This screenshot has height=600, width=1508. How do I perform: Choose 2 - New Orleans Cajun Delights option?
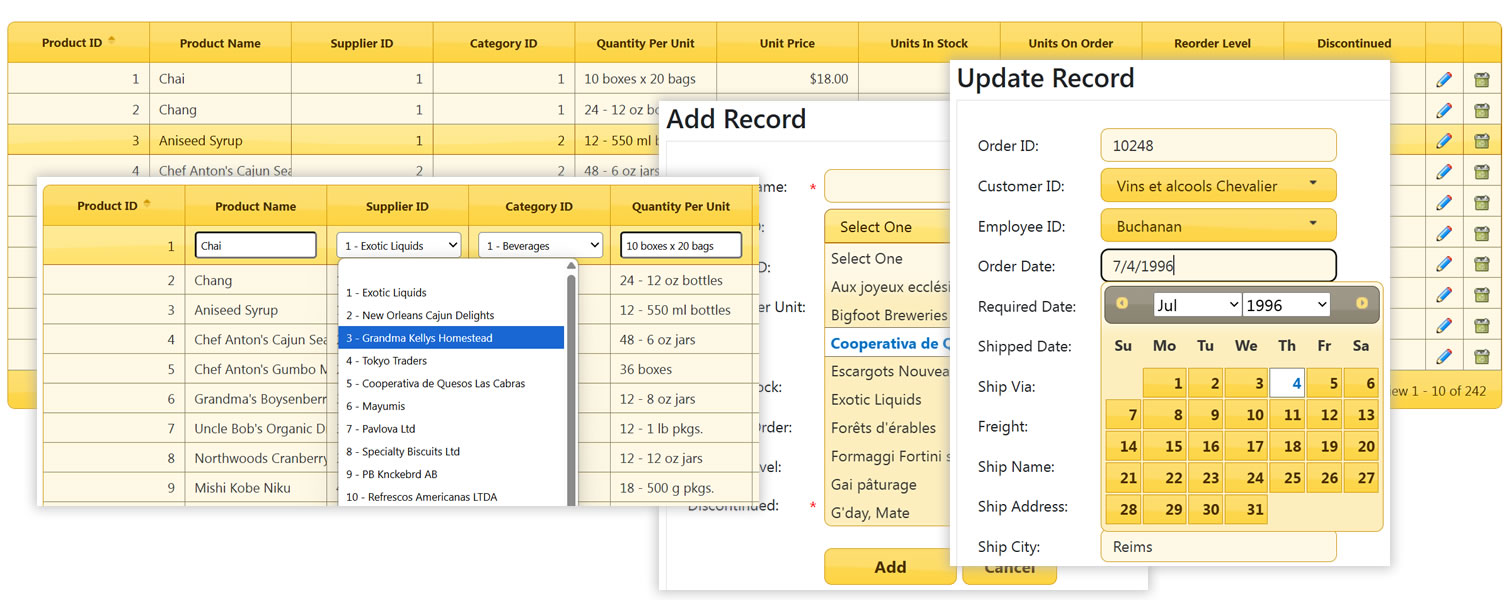tap(451, 315)
